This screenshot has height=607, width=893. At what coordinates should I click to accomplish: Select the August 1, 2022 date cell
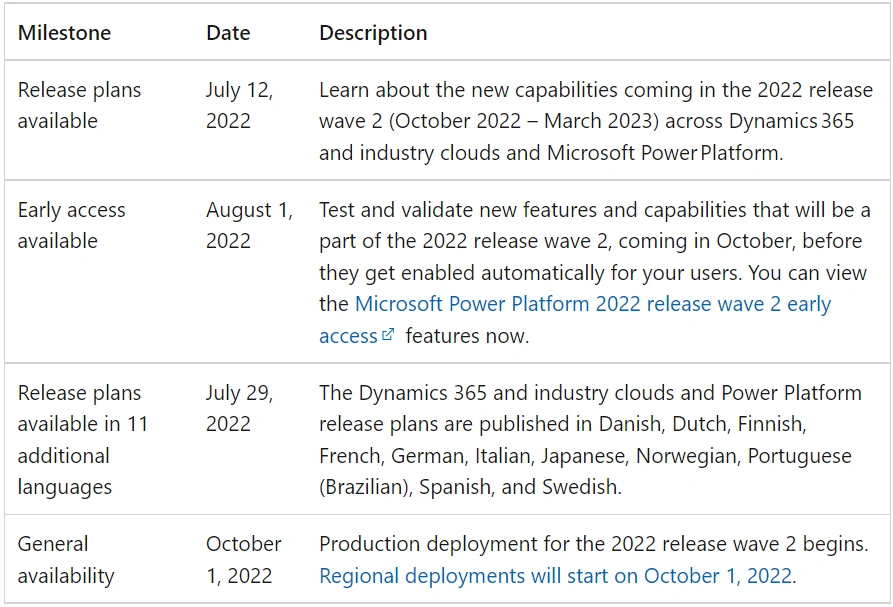click(249, 225)
